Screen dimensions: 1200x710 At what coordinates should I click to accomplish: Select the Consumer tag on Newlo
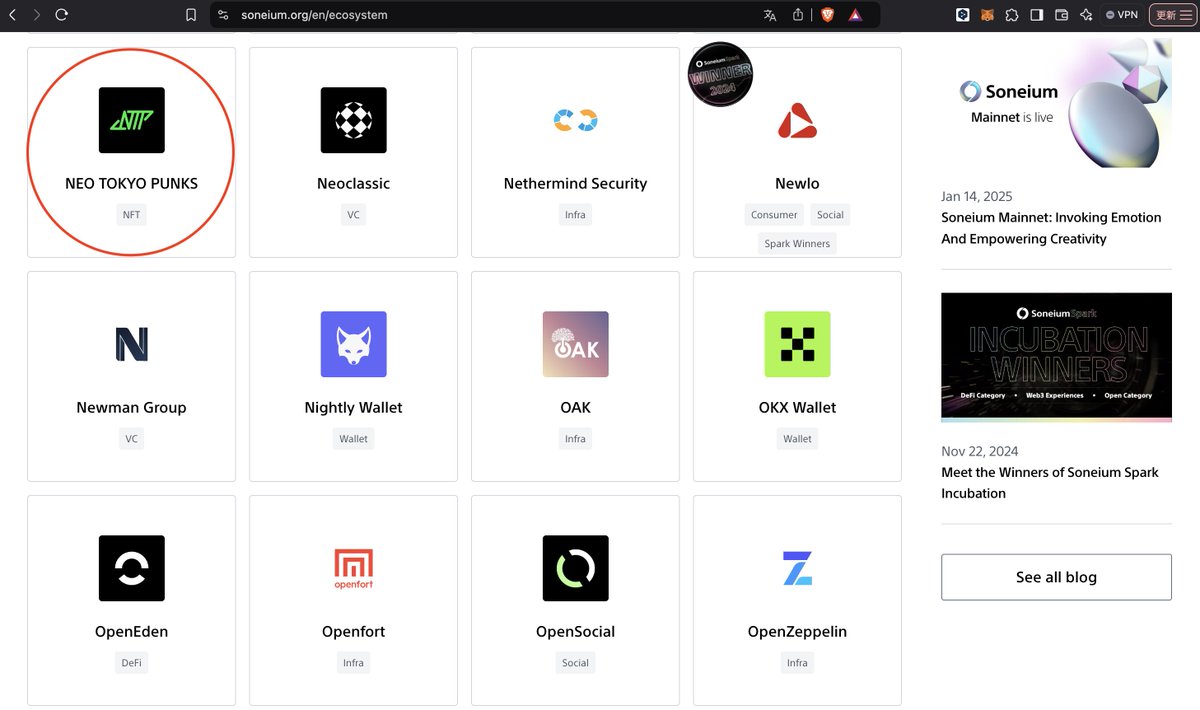[775, 215]
